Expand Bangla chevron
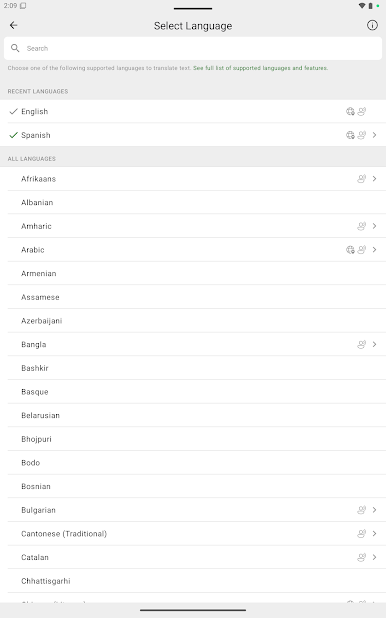The image size is (386, 618). (375, 344)
